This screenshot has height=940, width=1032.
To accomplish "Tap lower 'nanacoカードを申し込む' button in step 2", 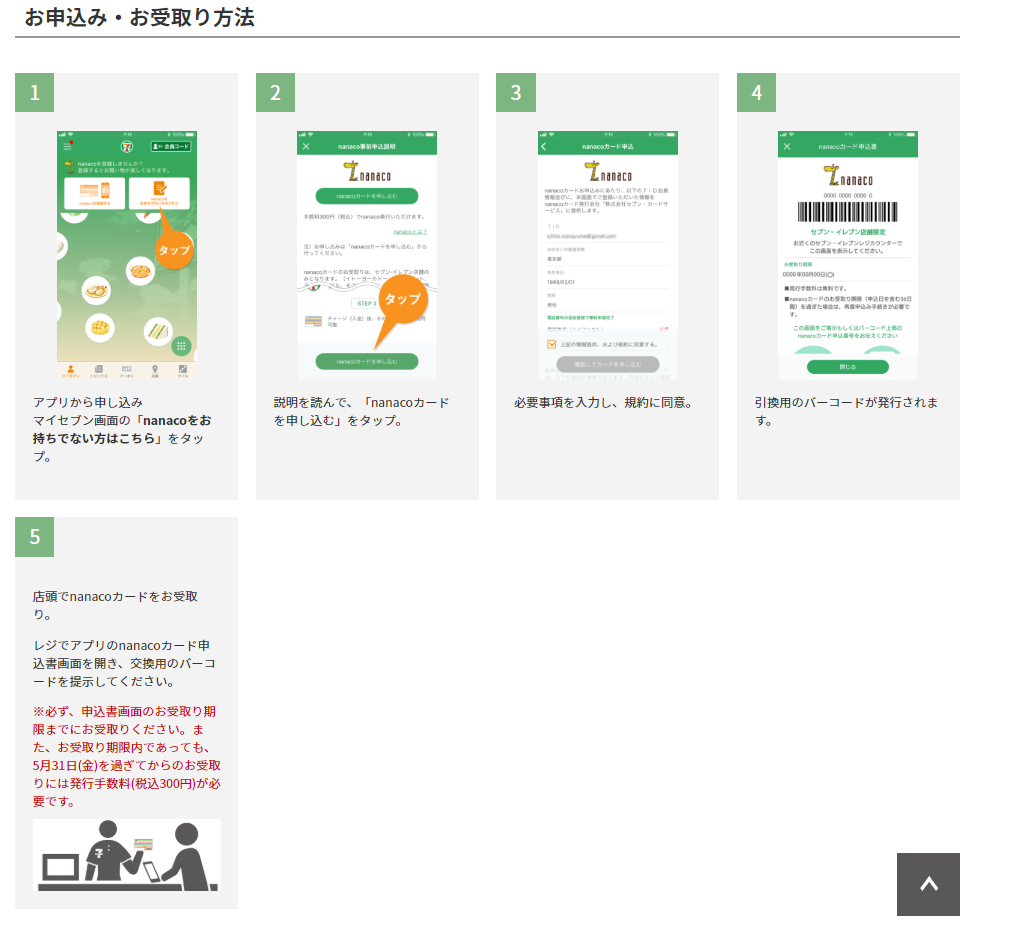I will [x=367, y=361].
